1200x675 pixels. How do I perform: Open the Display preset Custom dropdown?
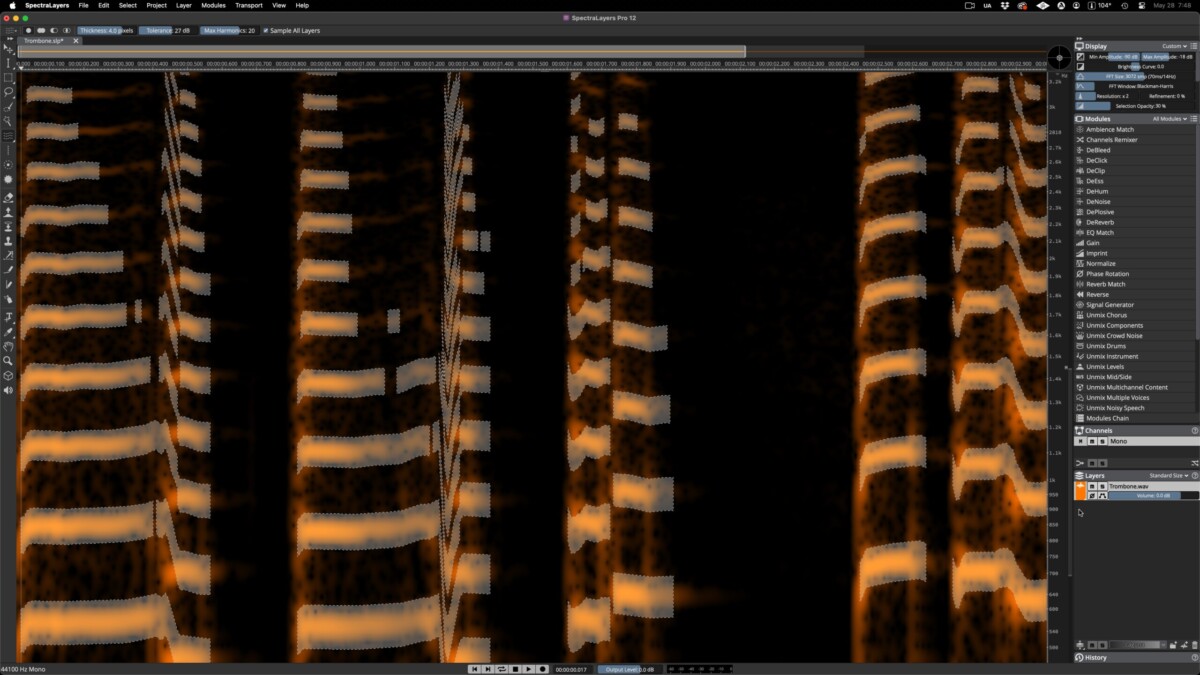pos(1175,46)
